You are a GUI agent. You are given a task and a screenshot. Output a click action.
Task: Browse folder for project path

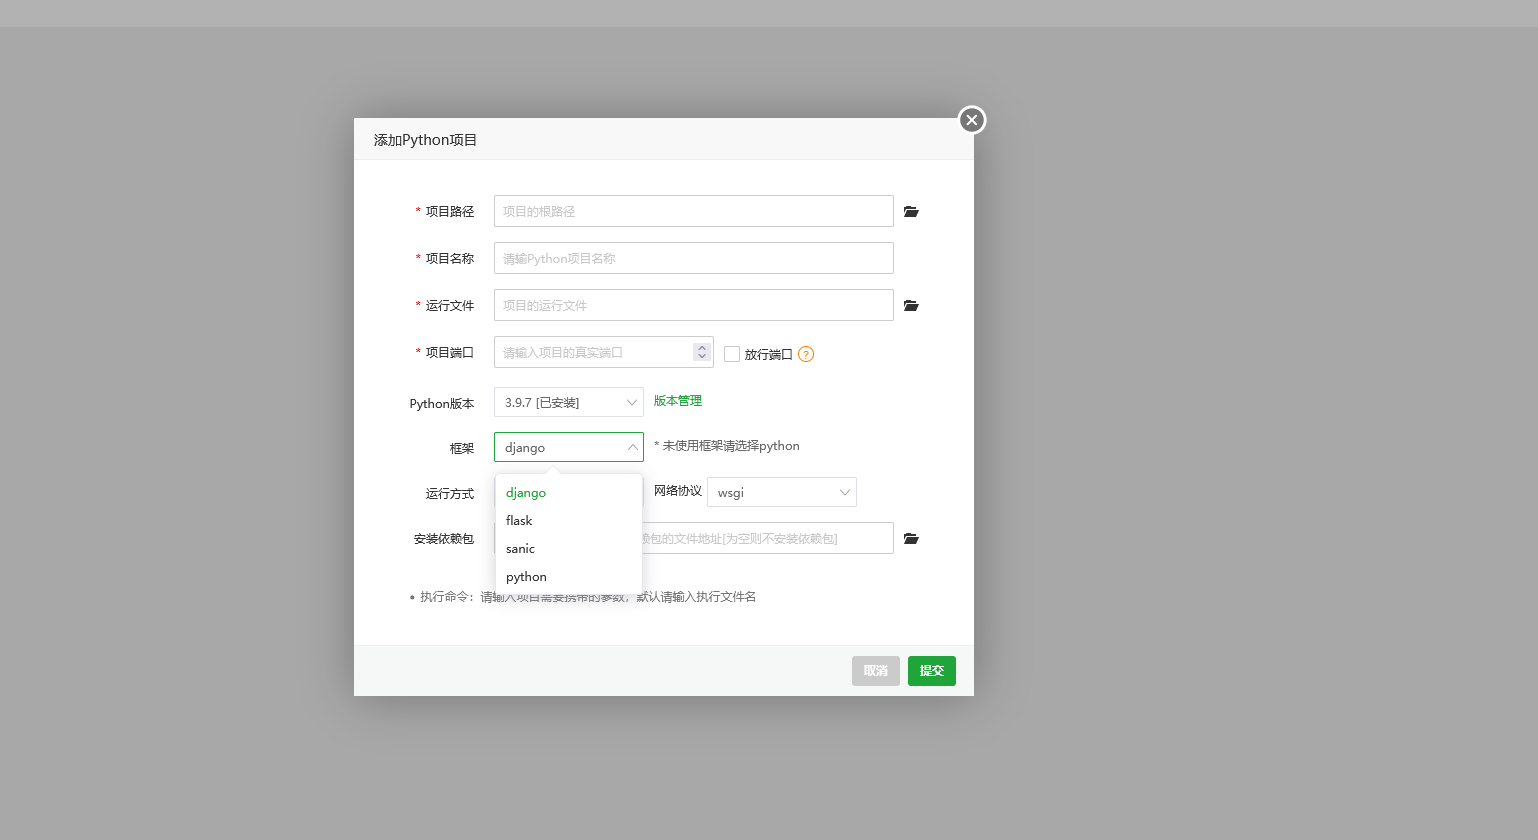tap(911, 212)
